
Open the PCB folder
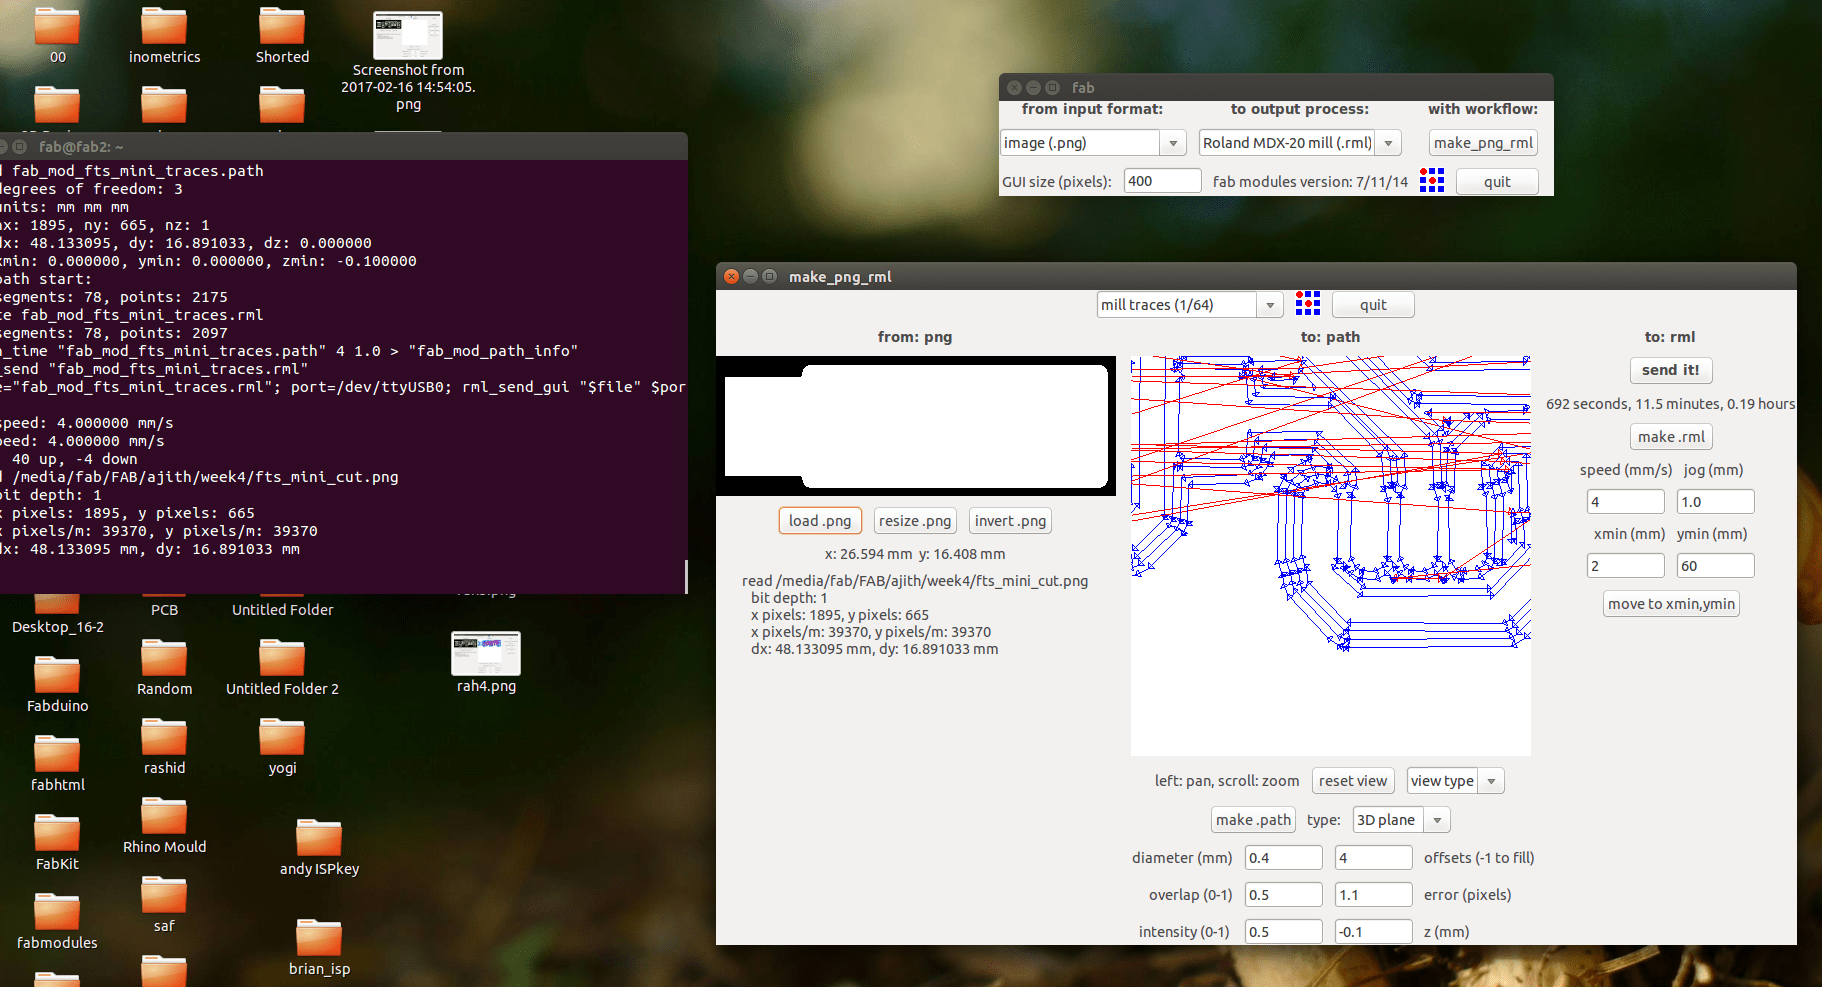point(164,609)
